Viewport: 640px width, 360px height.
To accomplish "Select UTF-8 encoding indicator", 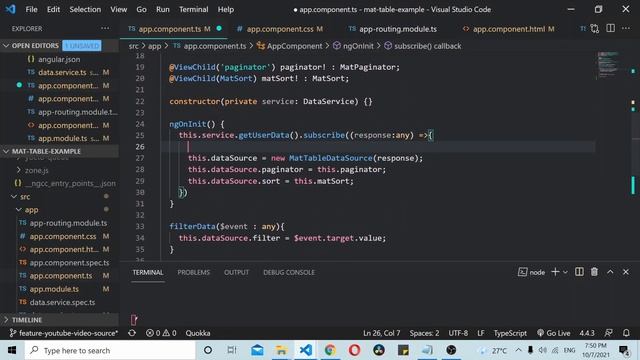I will coord(458,333).
